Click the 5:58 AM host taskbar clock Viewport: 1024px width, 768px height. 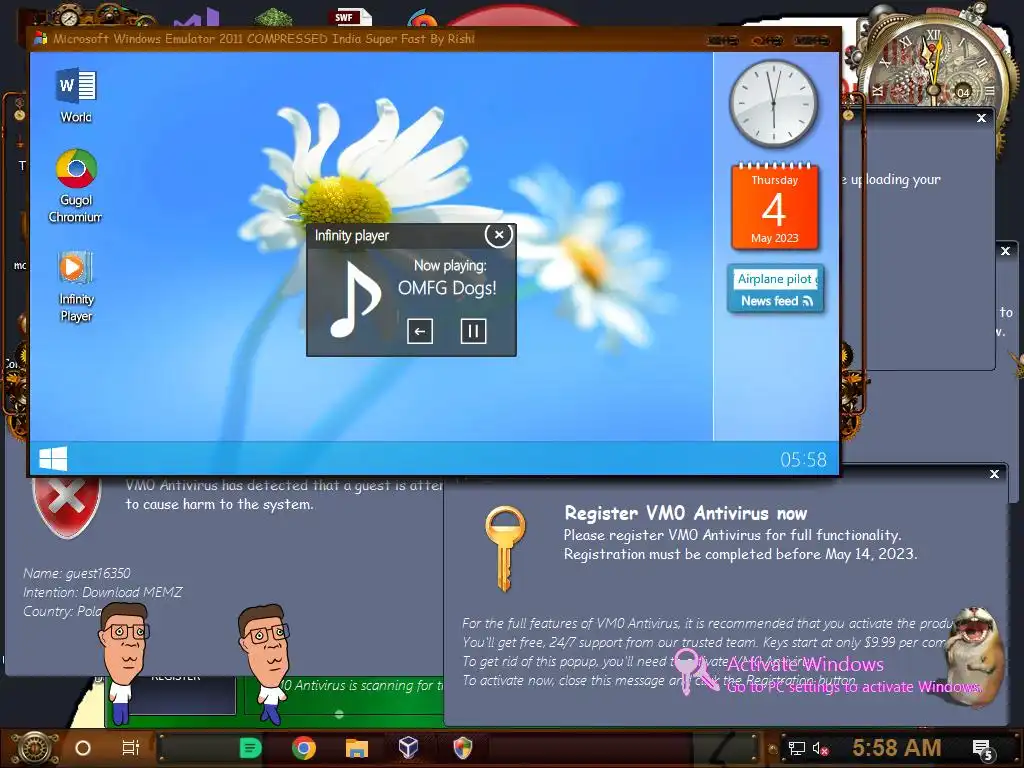[x=897, y=748]
